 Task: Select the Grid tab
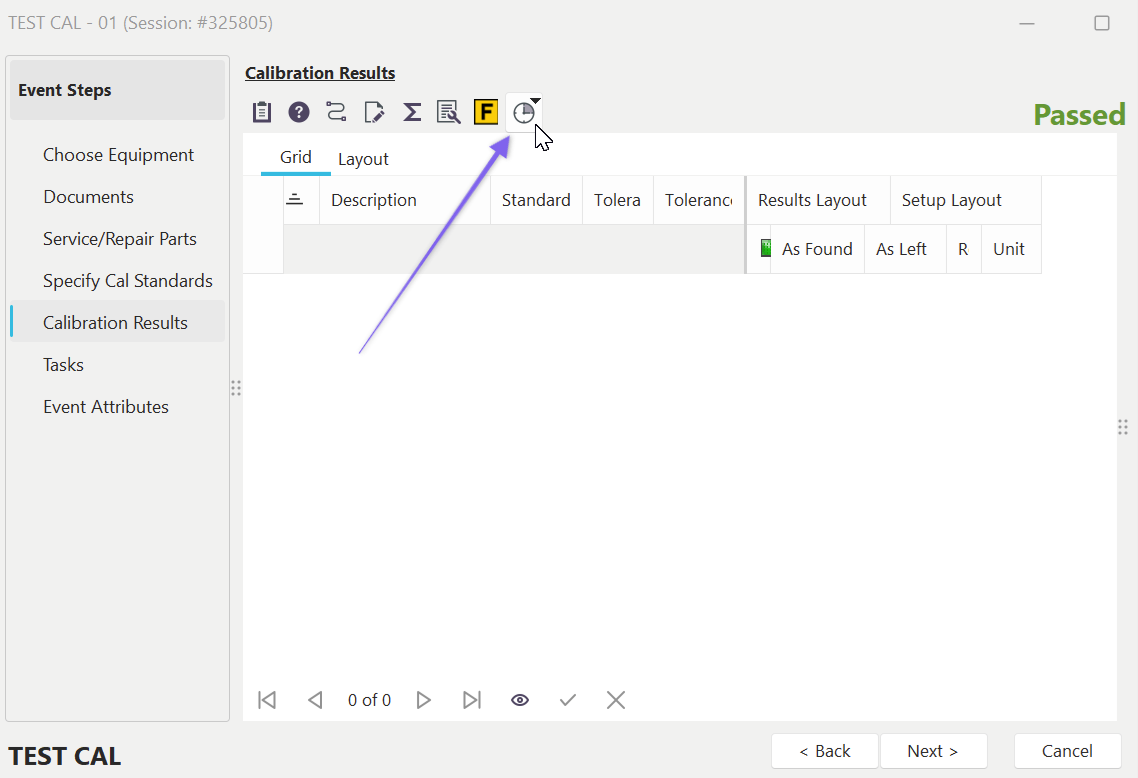296,158
